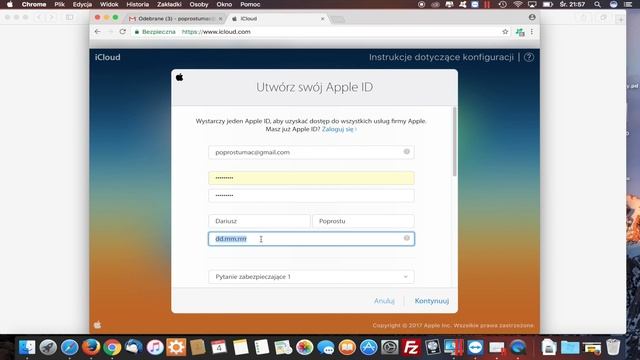Click the Chrome reload page icon

(122, 31)
